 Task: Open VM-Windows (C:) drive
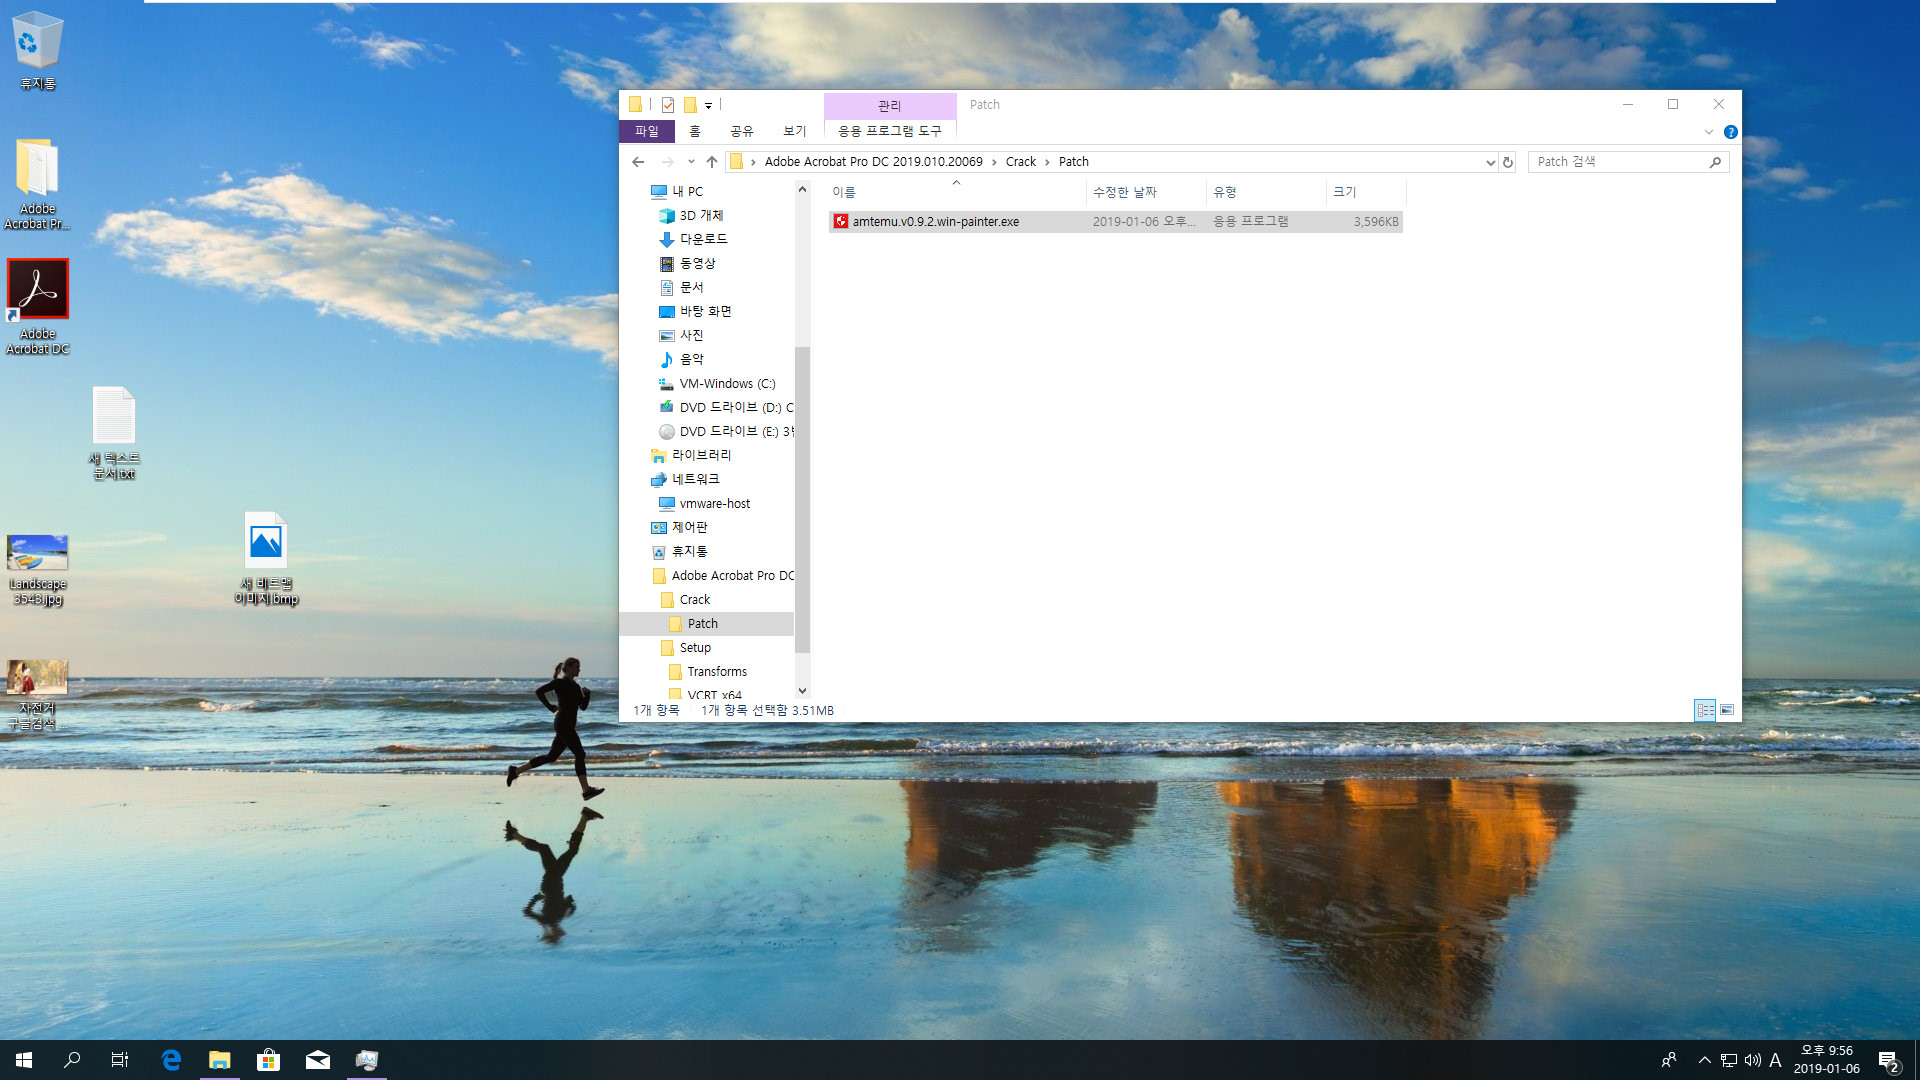(717, 384)
